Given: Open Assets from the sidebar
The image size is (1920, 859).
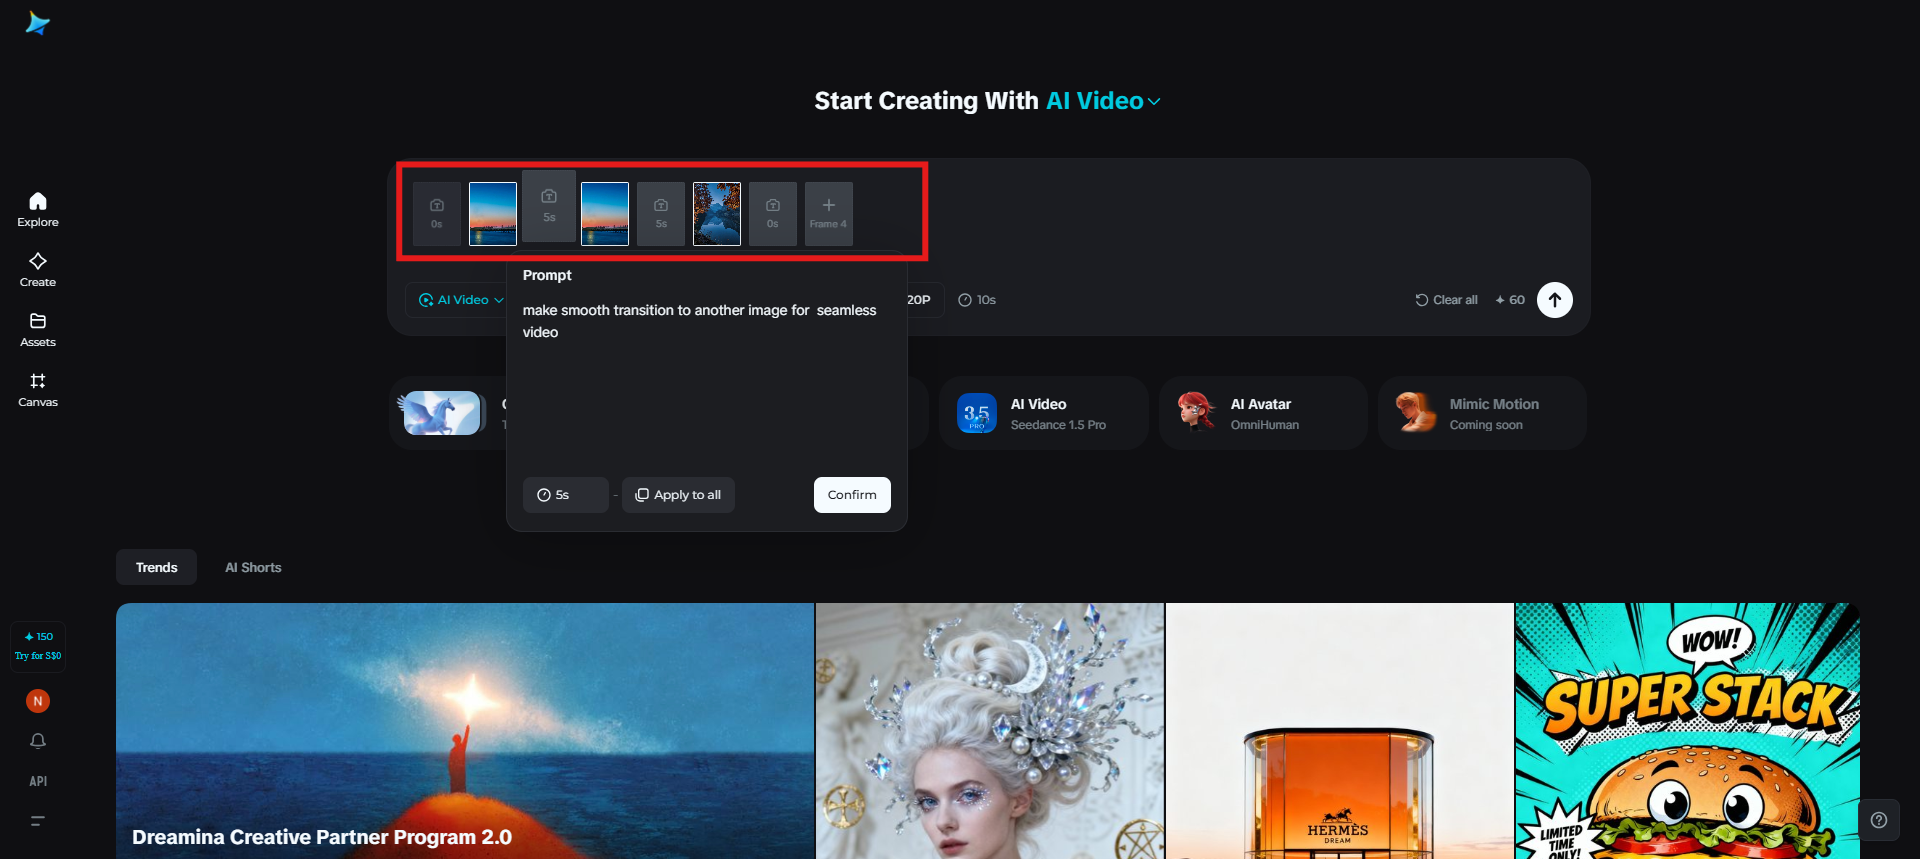Looking at the screenshot, I should tap(38, 330).
